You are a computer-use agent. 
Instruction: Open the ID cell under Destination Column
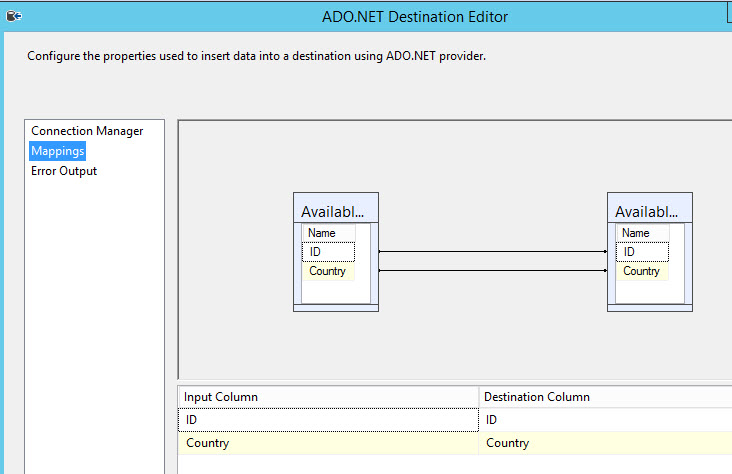coord(605,421)
